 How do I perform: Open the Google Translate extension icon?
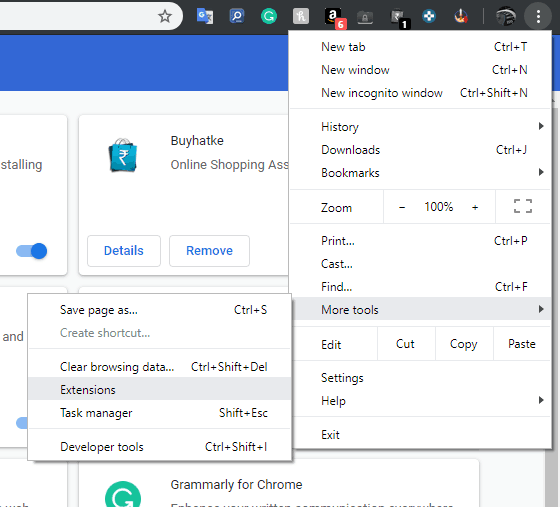coord(205,16)
